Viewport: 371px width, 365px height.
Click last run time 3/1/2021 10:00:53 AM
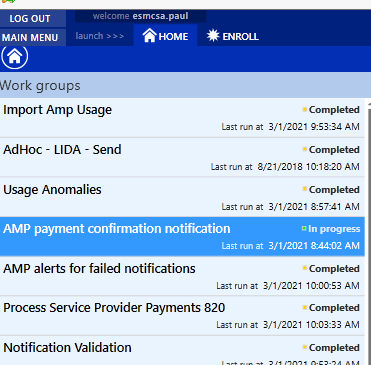coord(311,286)
